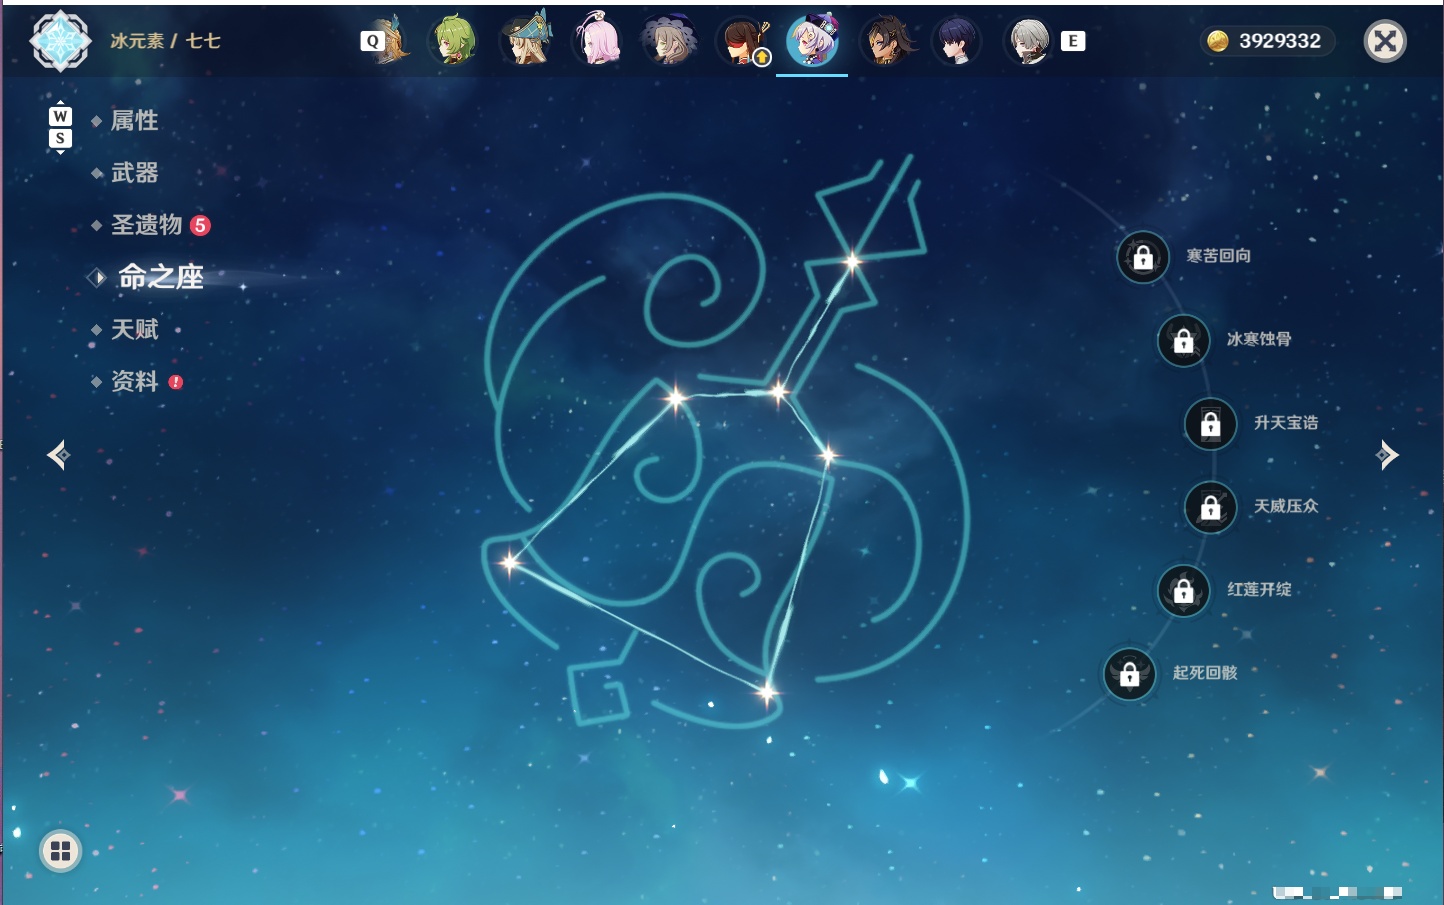The image size is (1444, 905).
Task: Switch to the 武器 weapon tab
Action: point(134,173)
